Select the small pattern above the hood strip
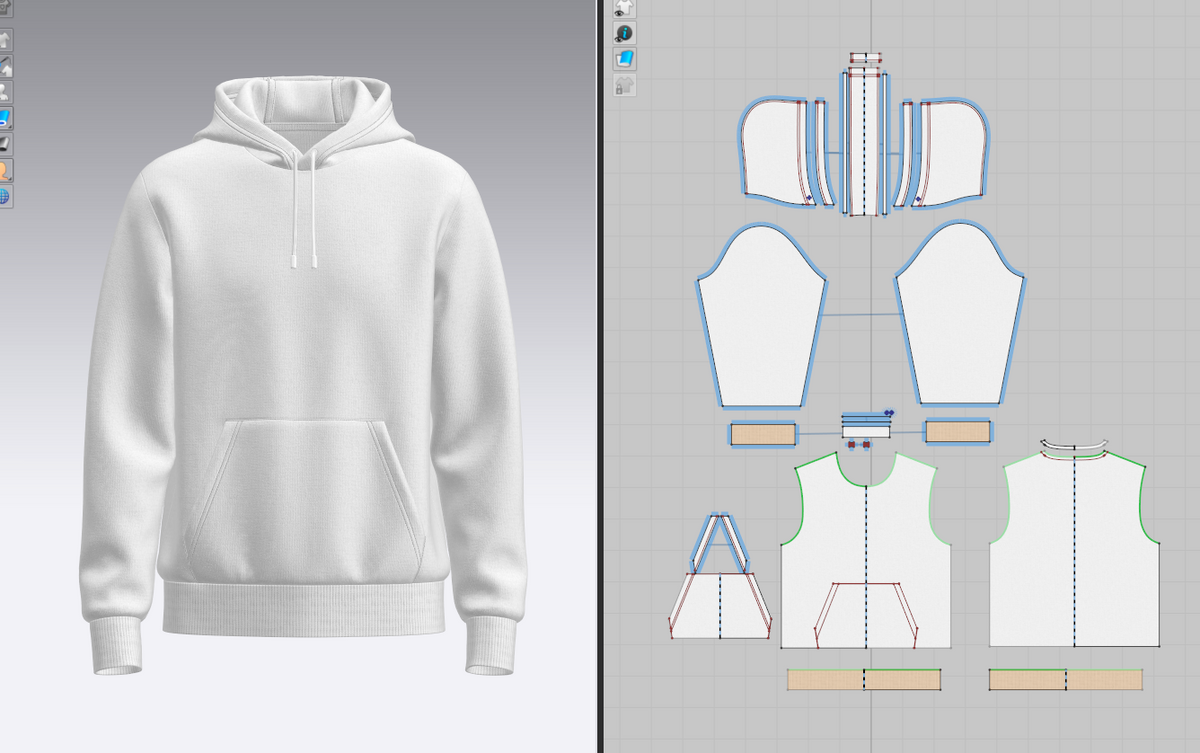The height and width of the screenshot is (753, 1200). [865, 58]
